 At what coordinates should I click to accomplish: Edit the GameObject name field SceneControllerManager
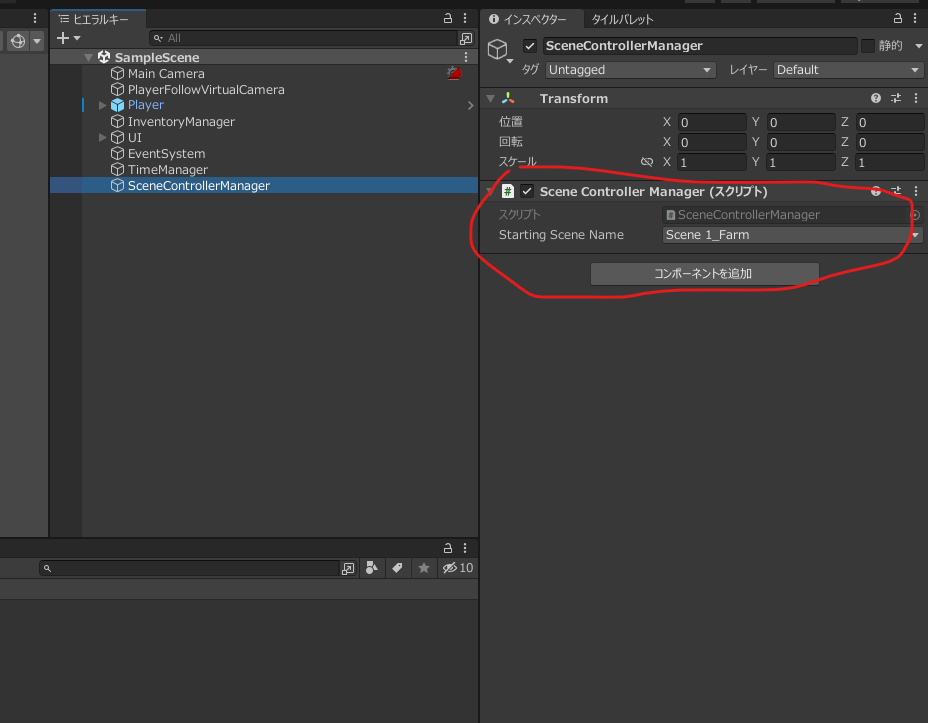click(700, 46)
